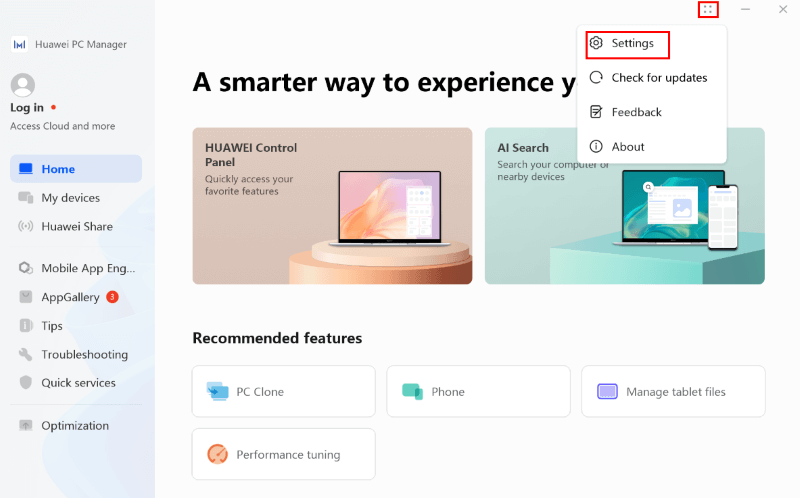Click the PC Clone feature button
The width and height of the screenshot is (800, 498).
coord(284,391)
